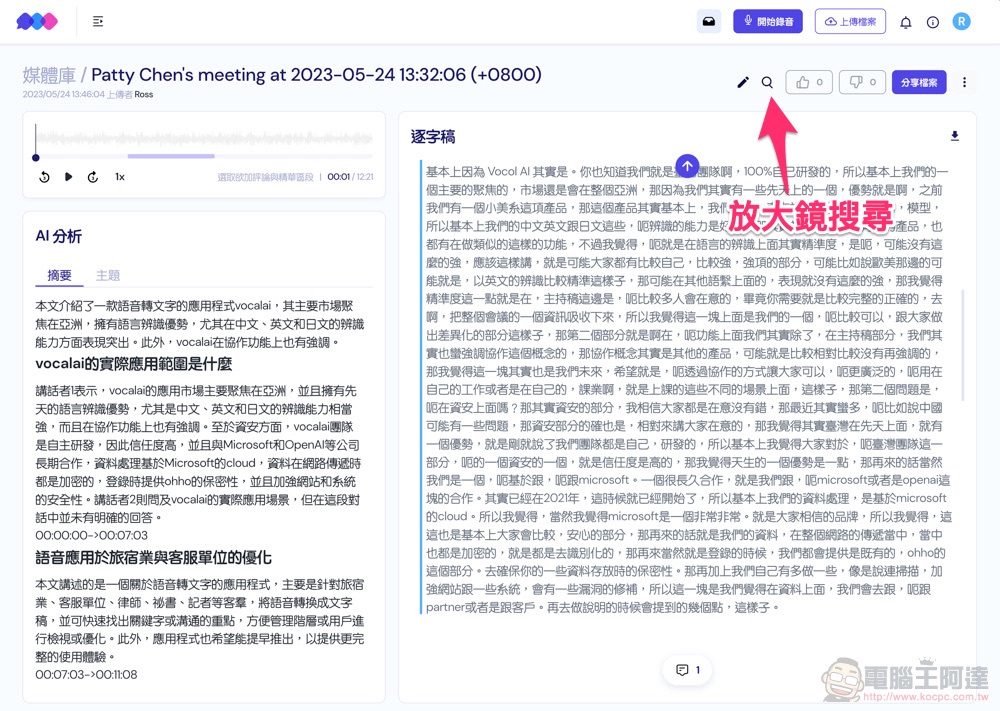1000x711 pixels.
Task: Expand the sidebar navigation menu
Action: pyautogui.click(x=98, y=21)
